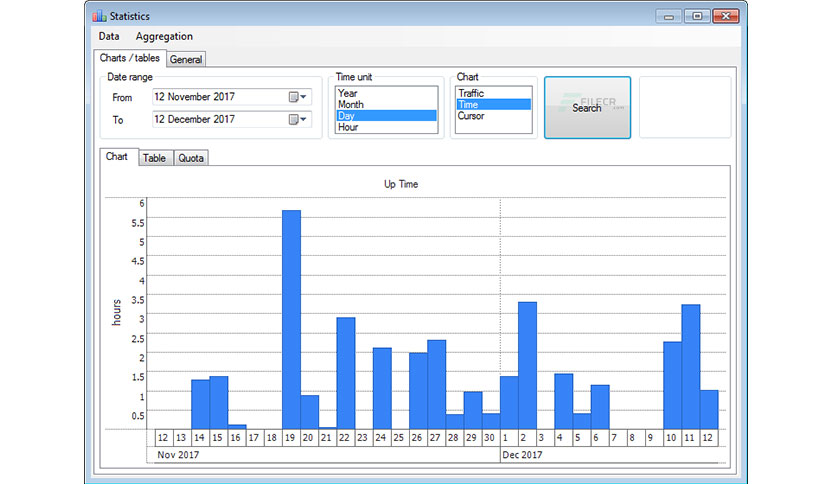Click the Search button
Screen dimensions: 836x484
tap(587, 108)
